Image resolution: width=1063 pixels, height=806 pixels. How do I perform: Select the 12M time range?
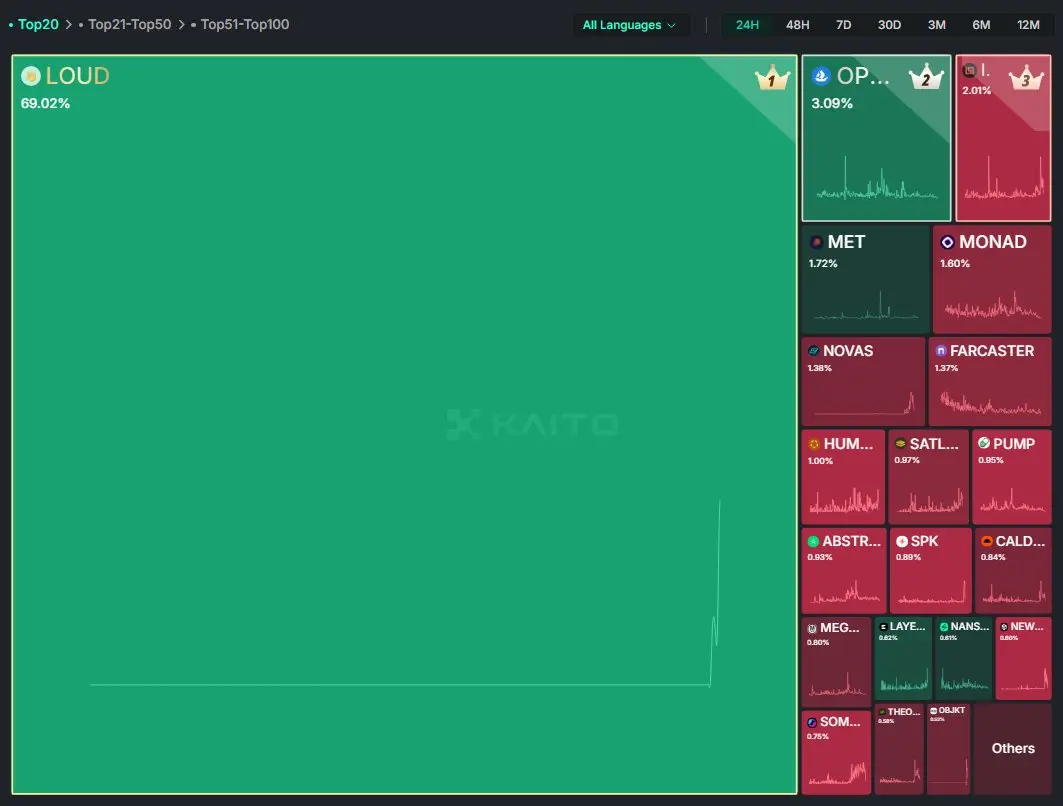point(1028,25)
